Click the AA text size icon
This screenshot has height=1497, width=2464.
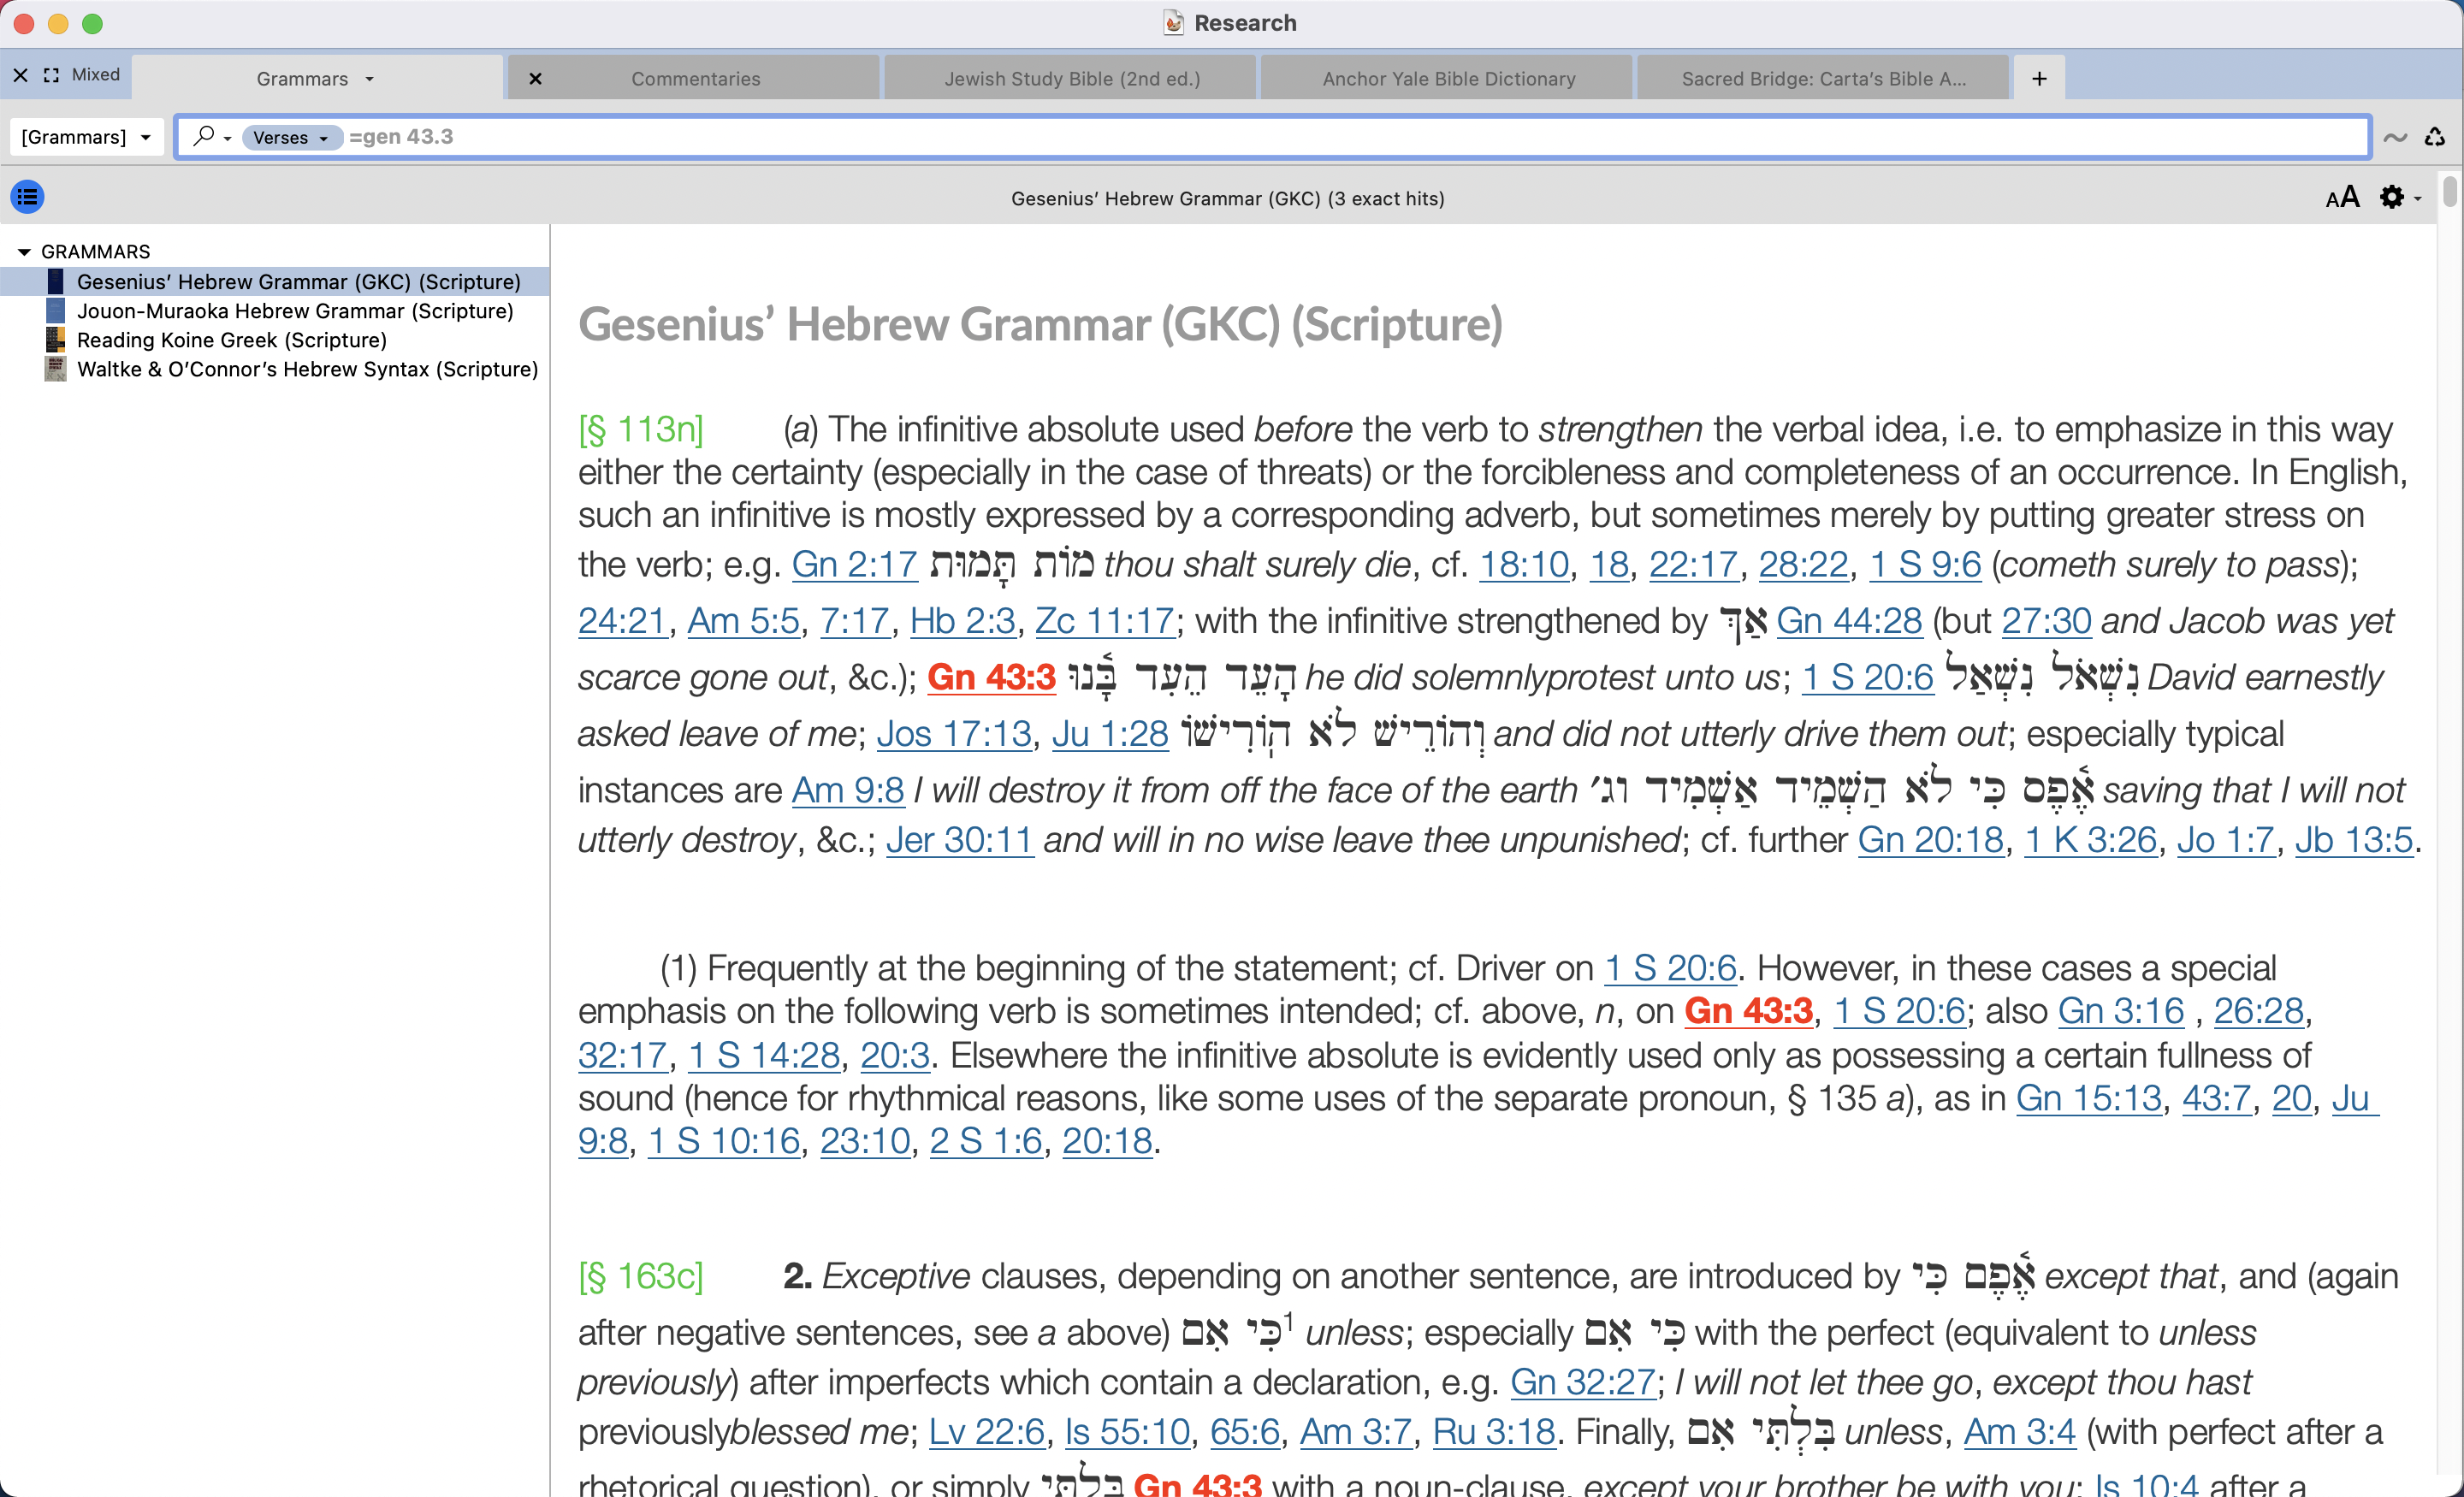(2341, 197)
